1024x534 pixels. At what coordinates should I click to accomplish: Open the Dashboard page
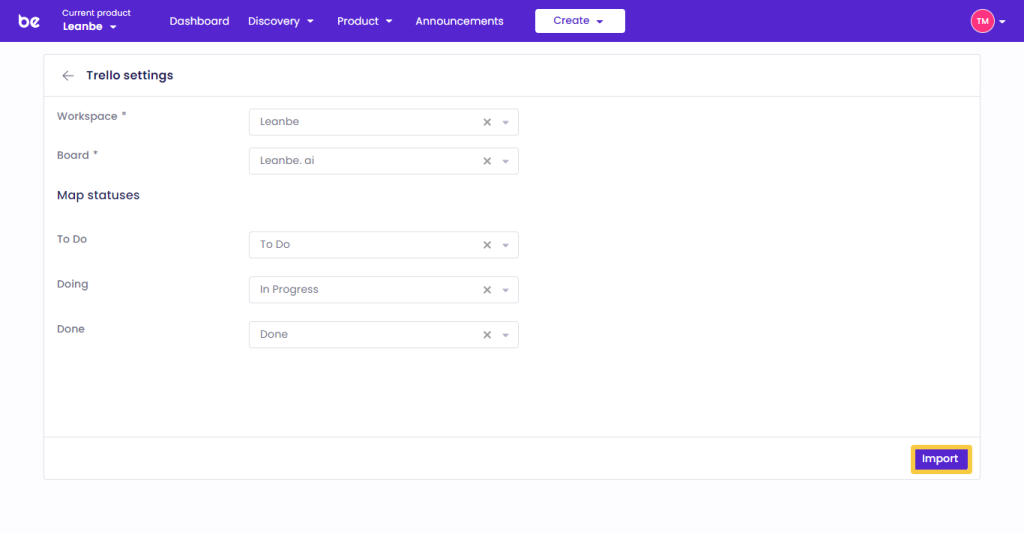click(199, 21)
